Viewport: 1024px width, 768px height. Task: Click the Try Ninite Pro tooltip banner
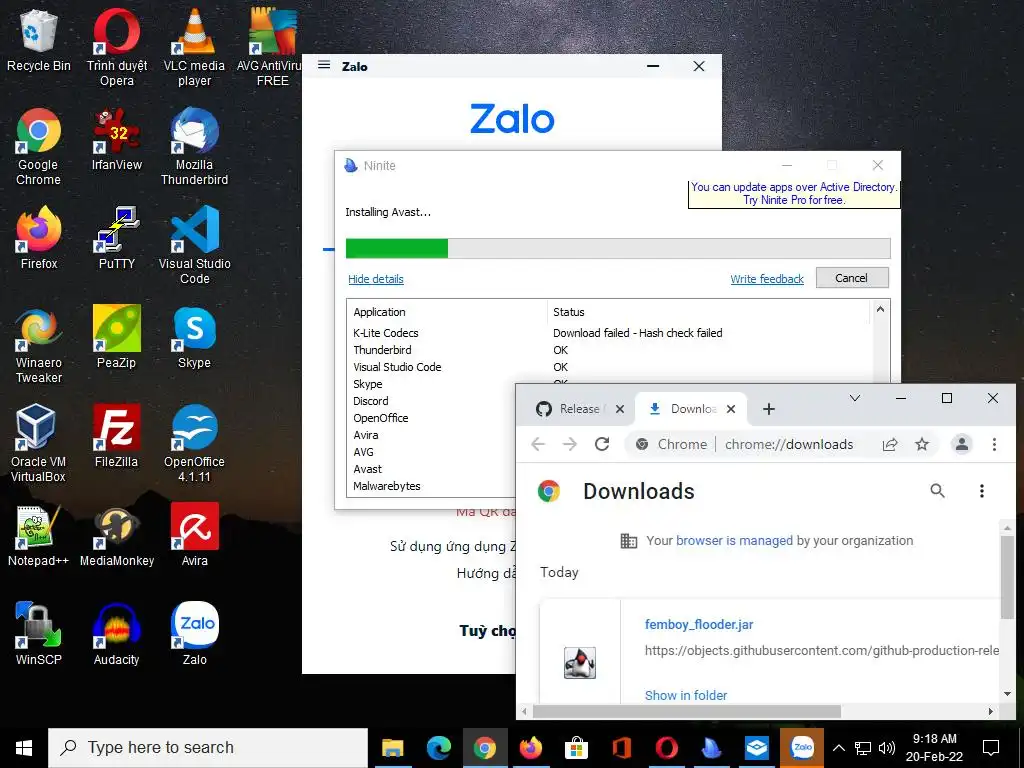click(x=794, y=193)
